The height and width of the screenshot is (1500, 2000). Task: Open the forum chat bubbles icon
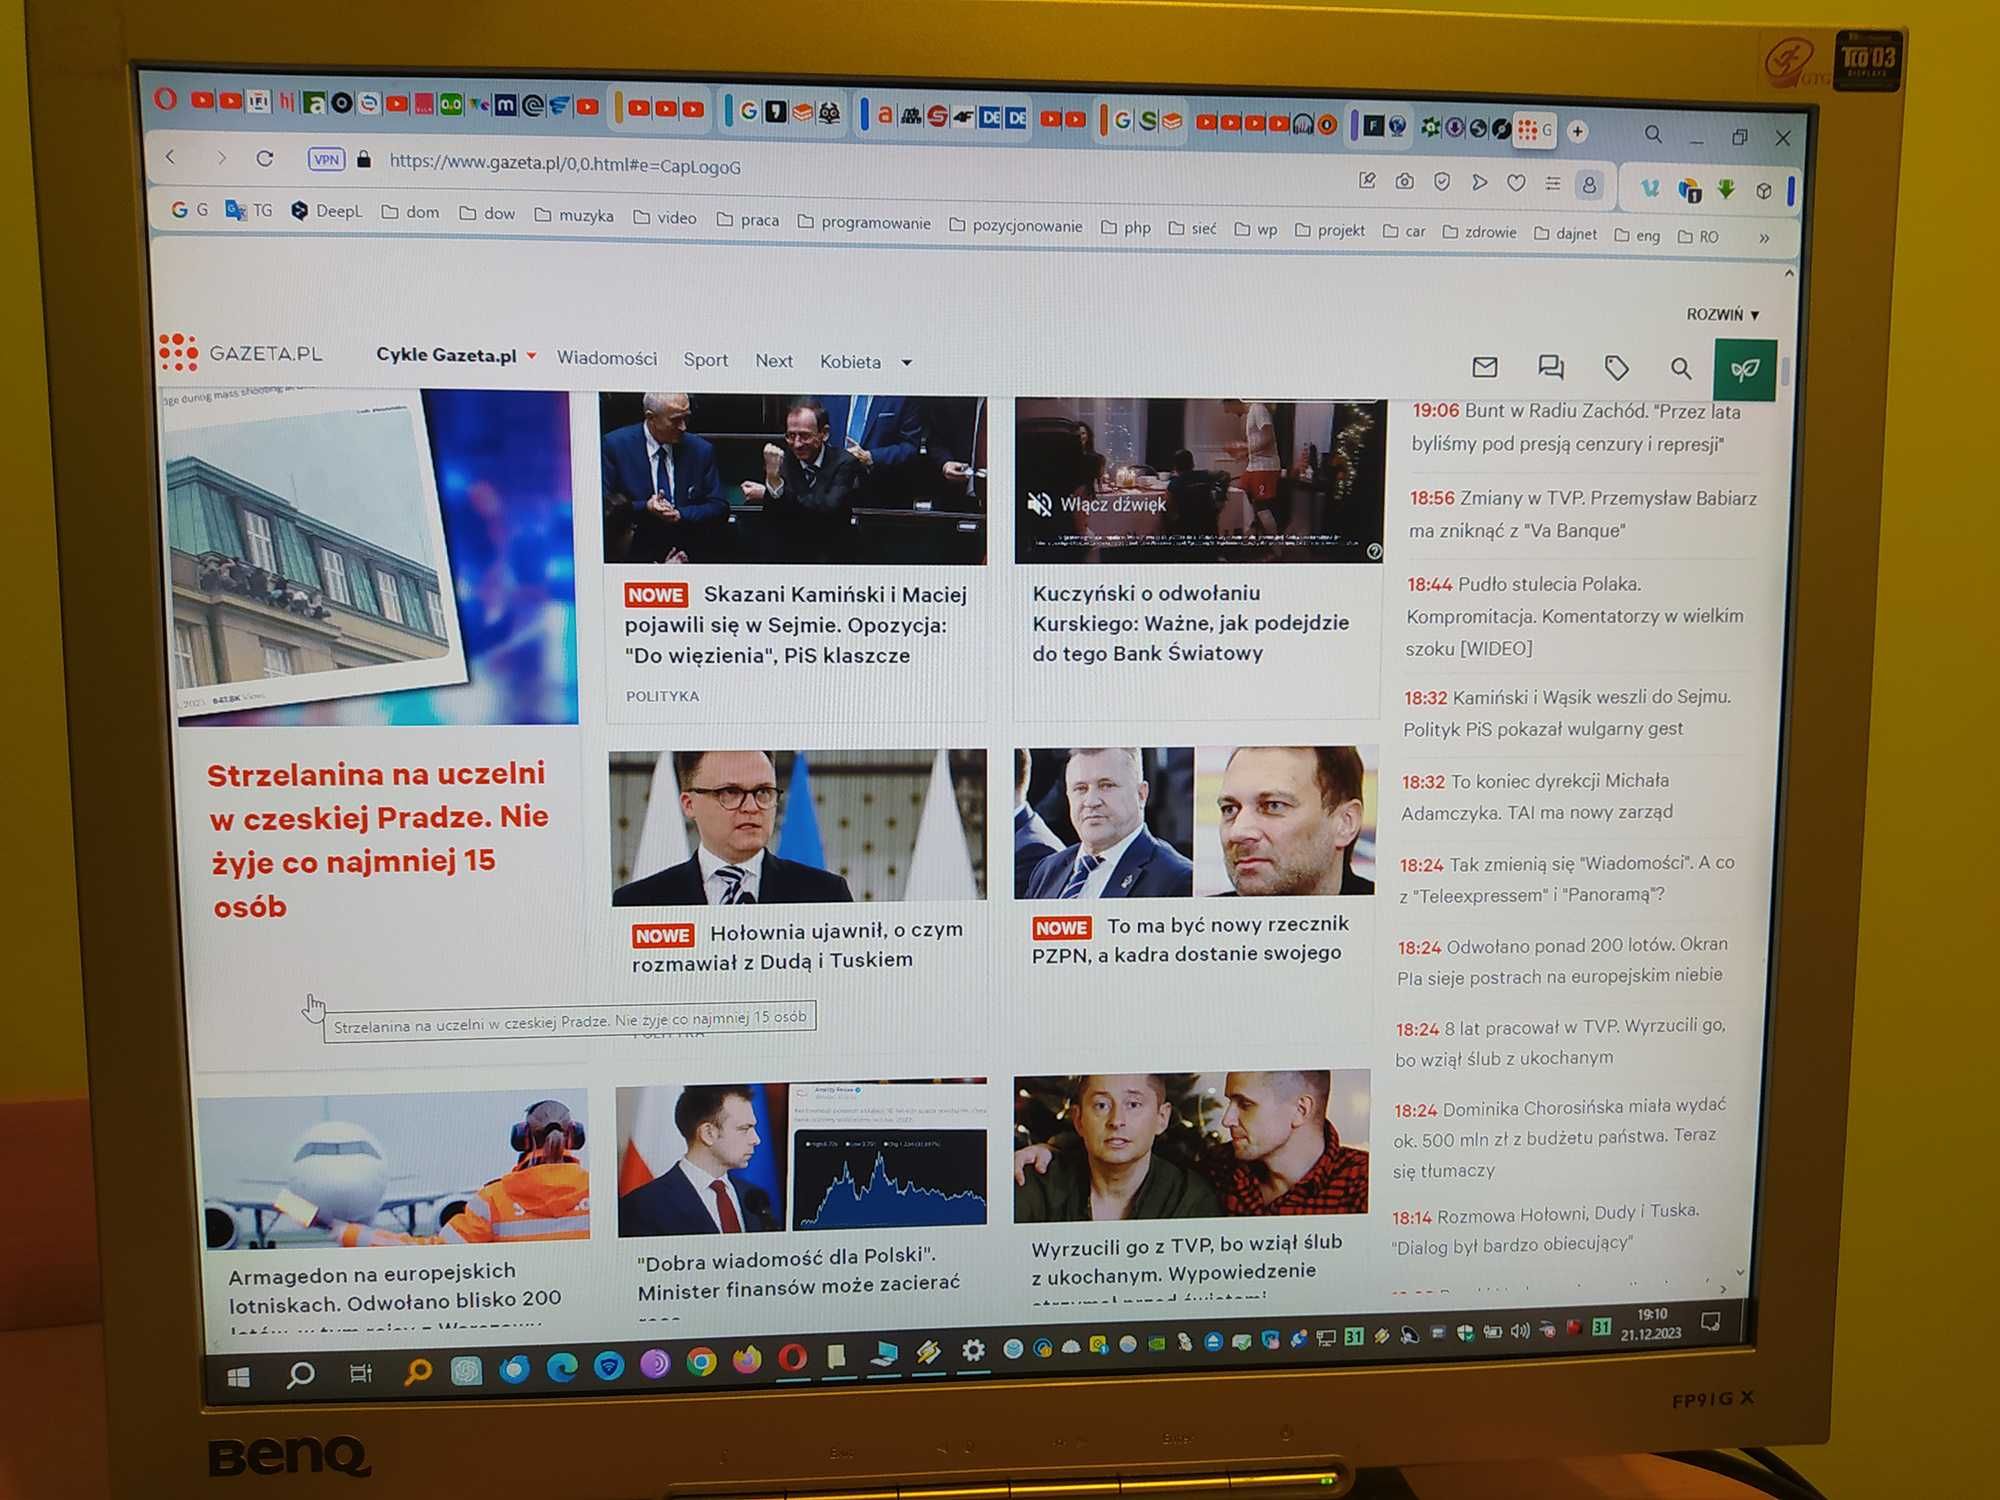pyautogui.click(x=1551, y=367)
